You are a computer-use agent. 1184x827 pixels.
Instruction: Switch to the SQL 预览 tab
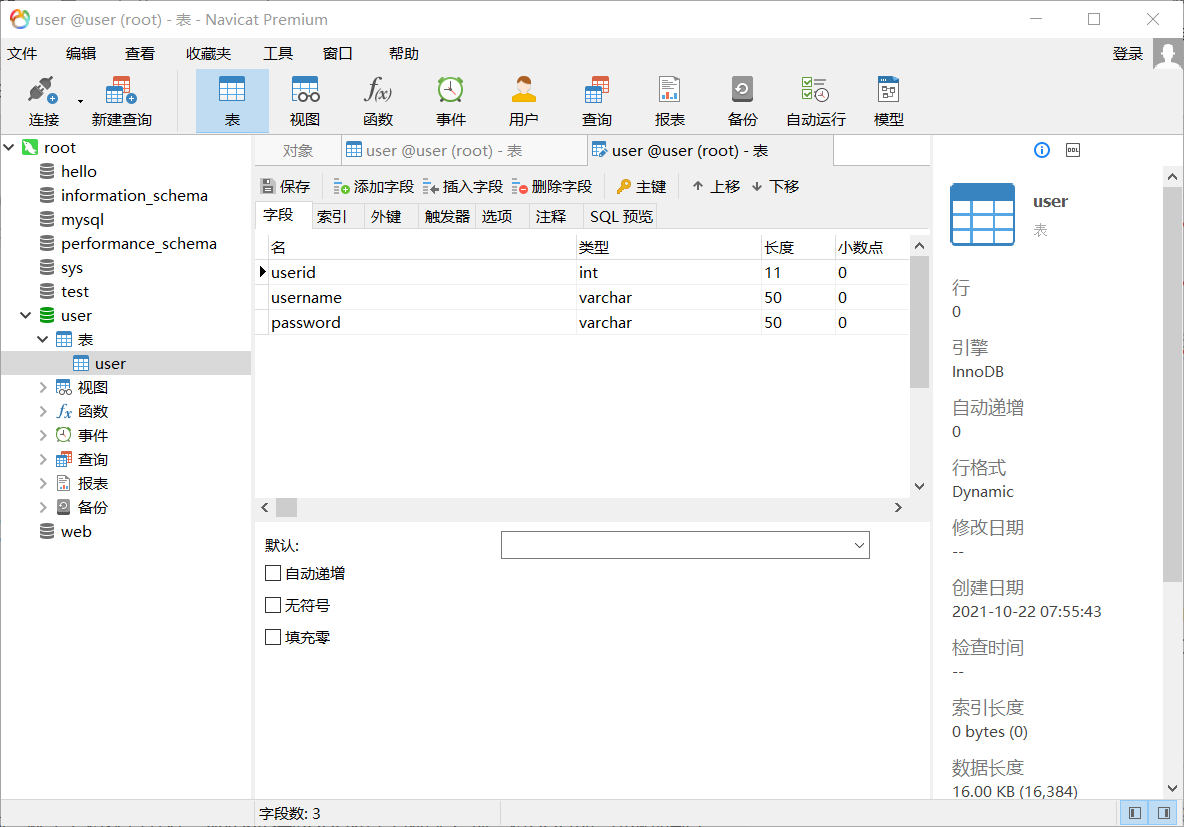point(621,217)
